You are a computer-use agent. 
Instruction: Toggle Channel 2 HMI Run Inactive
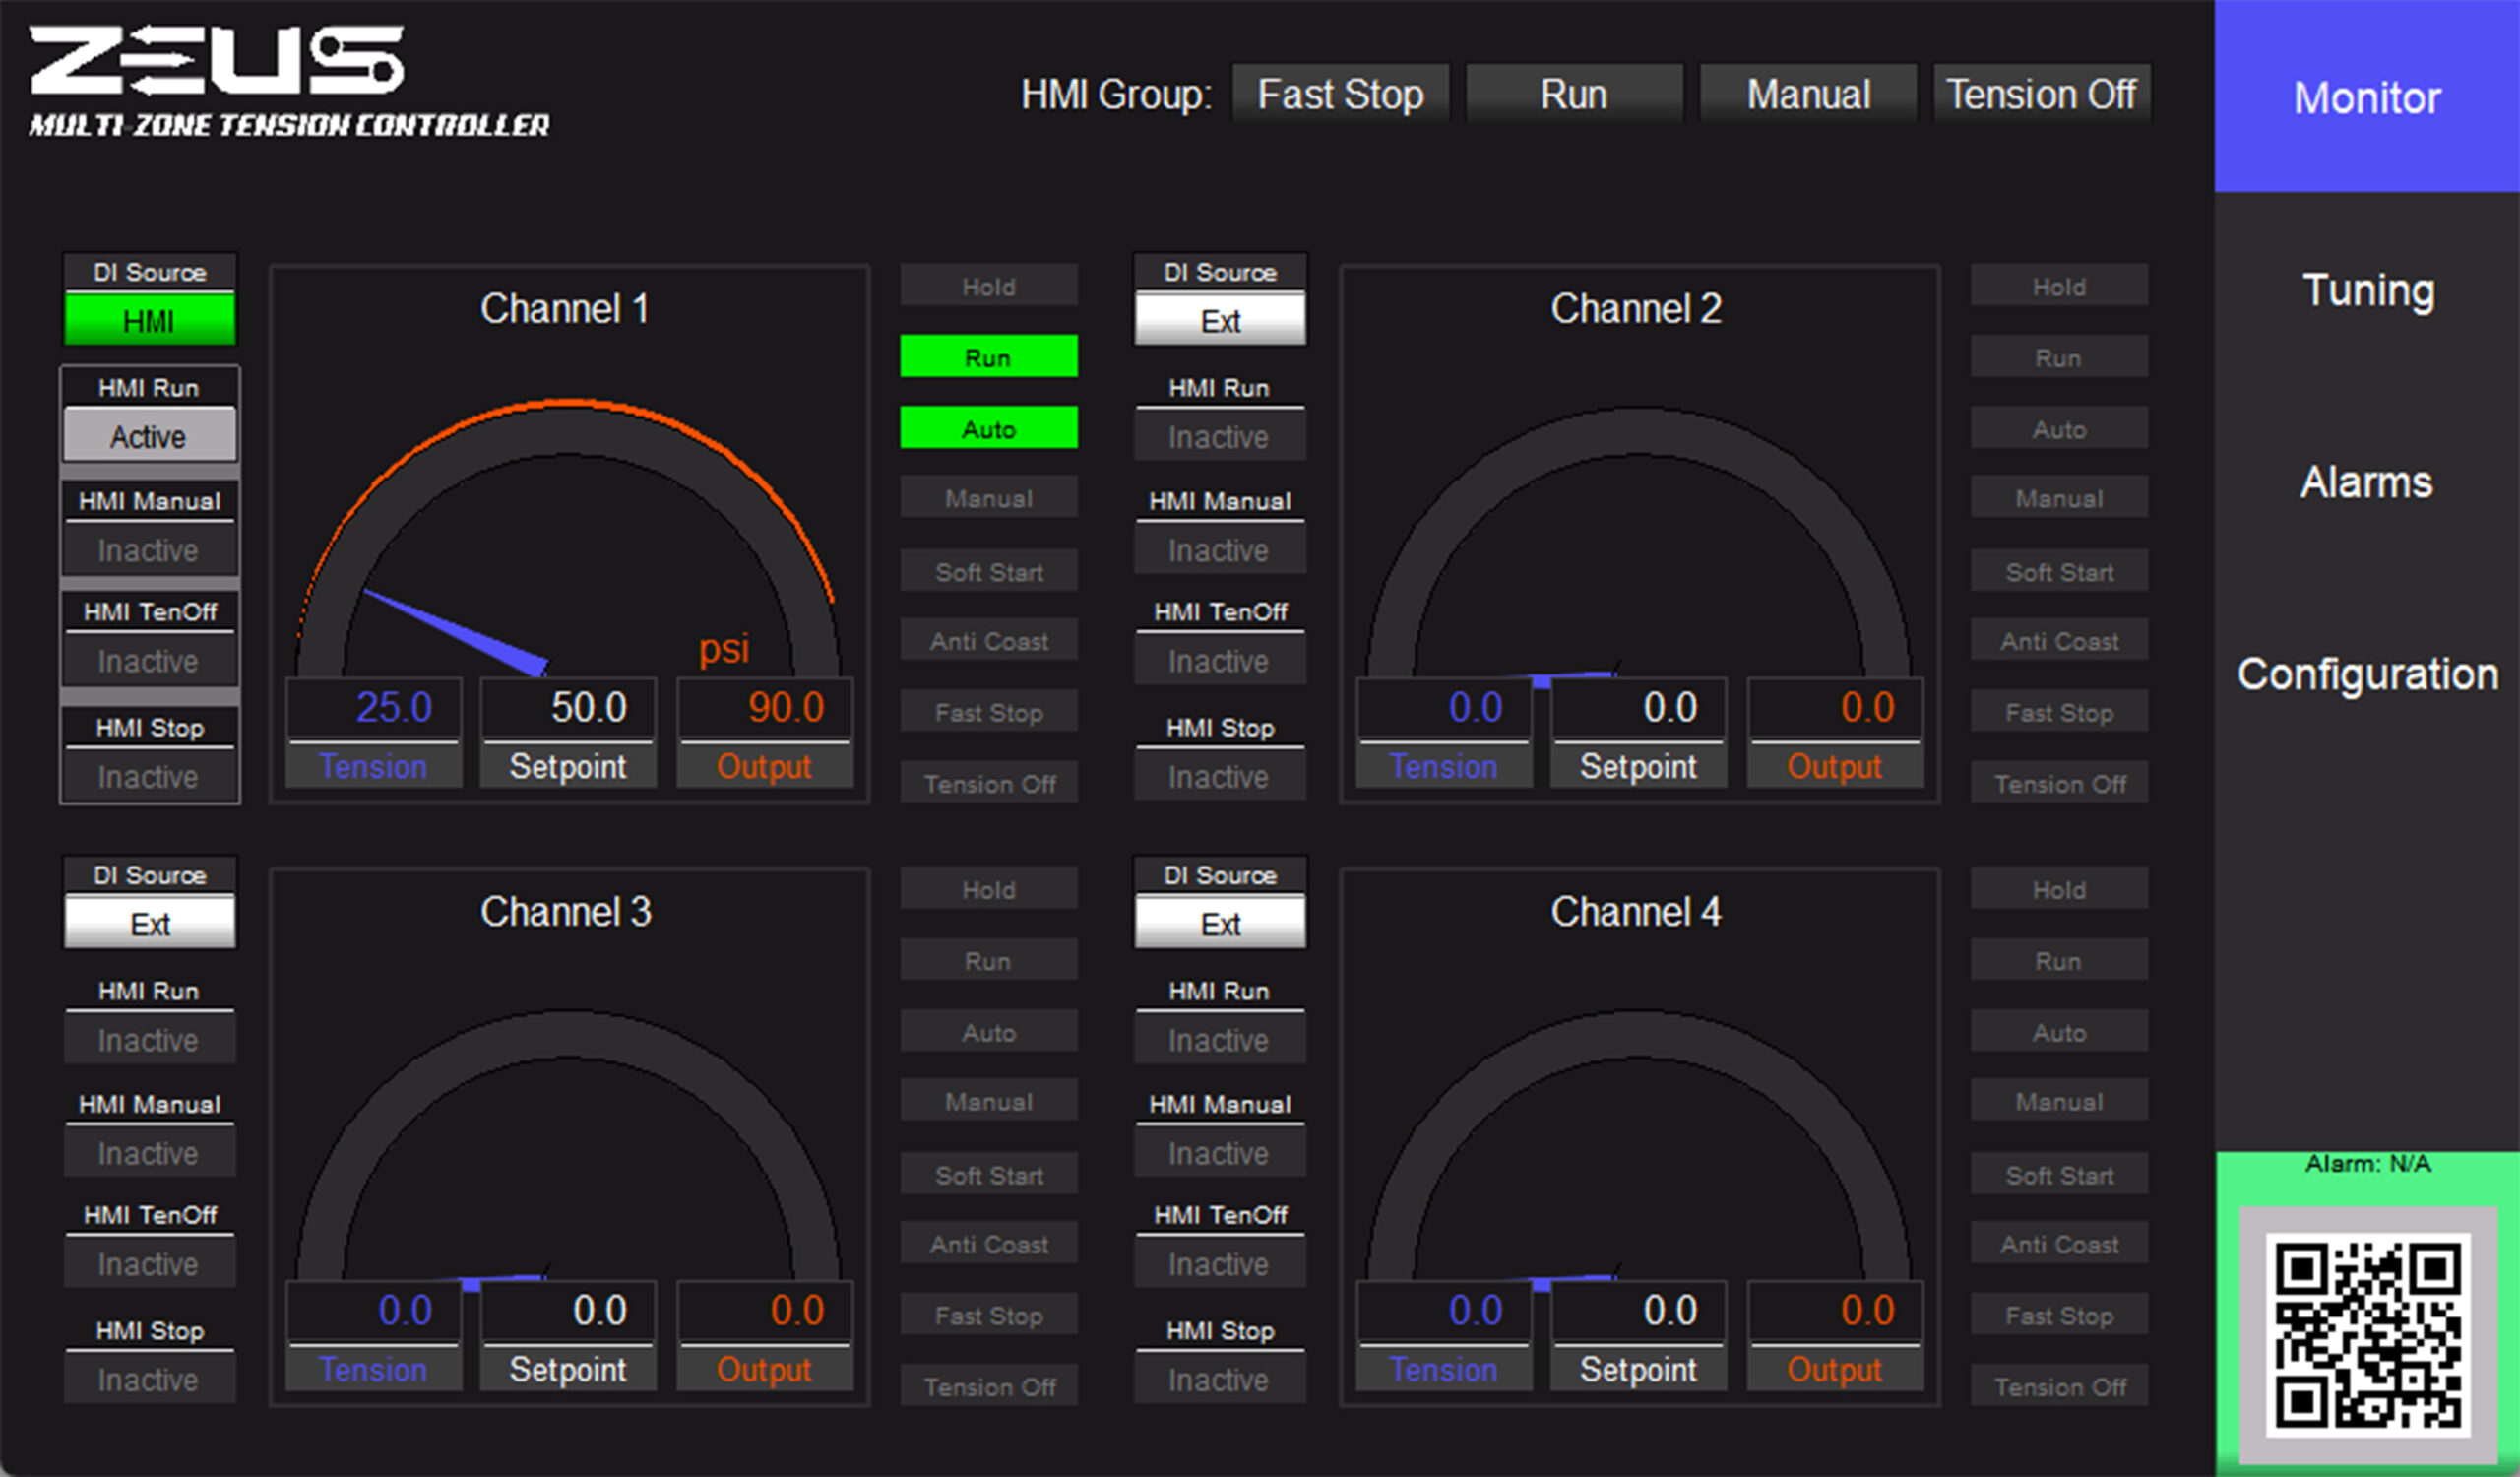(1220, 436)
